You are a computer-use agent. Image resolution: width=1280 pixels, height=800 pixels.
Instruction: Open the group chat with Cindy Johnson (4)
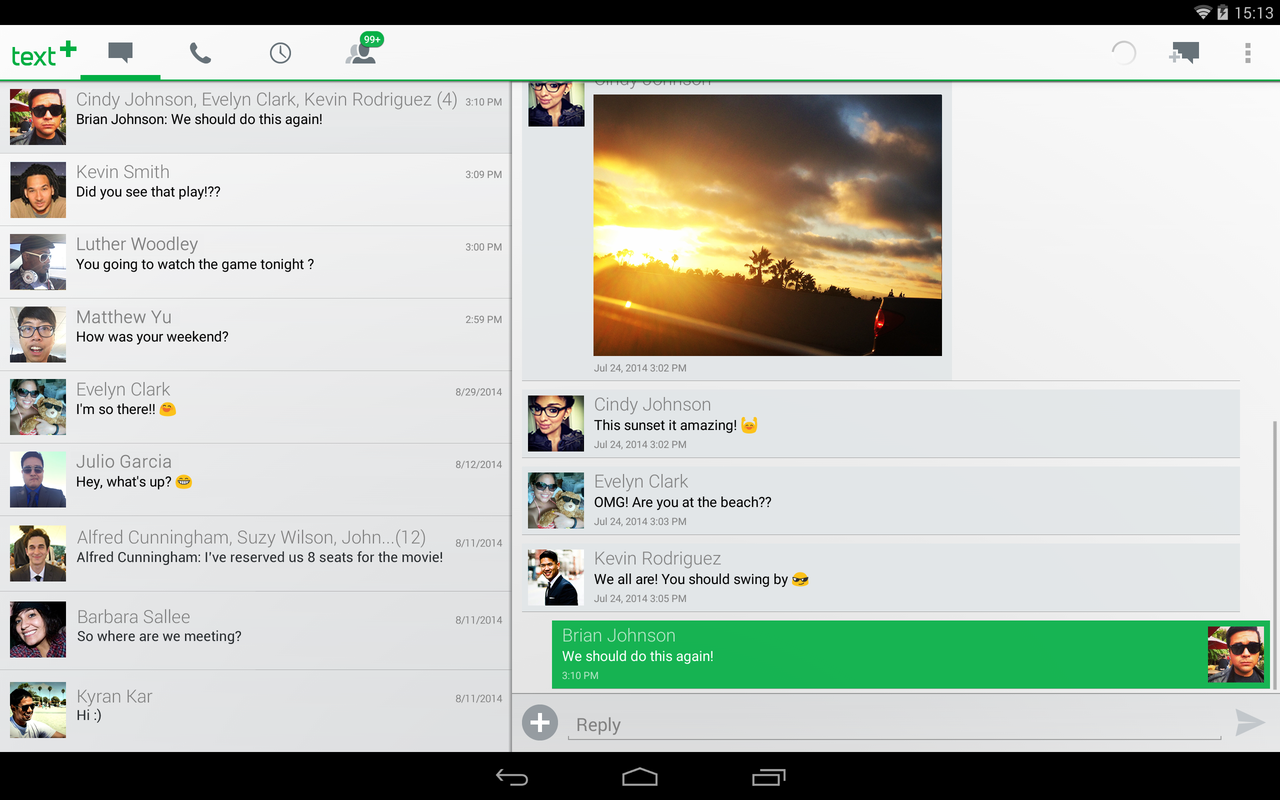tap(256, 117)
